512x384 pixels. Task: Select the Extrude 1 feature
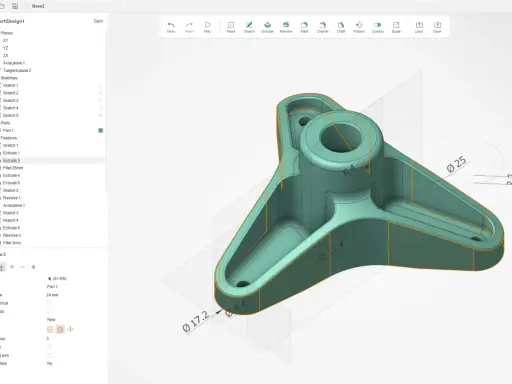11,153
